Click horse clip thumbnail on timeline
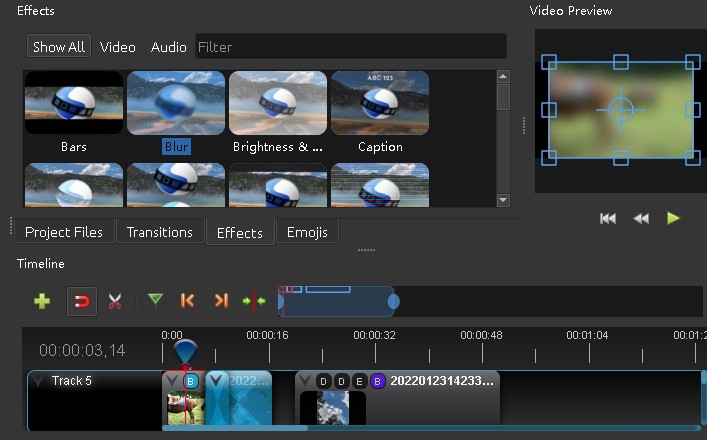 (186, 408)
